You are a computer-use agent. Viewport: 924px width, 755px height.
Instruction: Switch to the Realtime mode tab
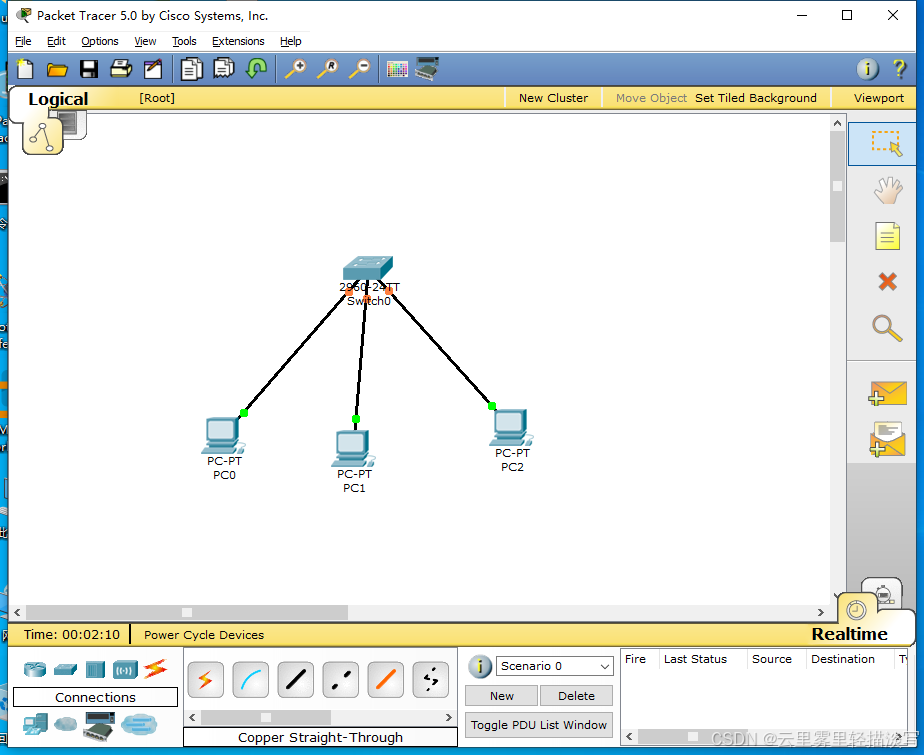pos(849,634)
